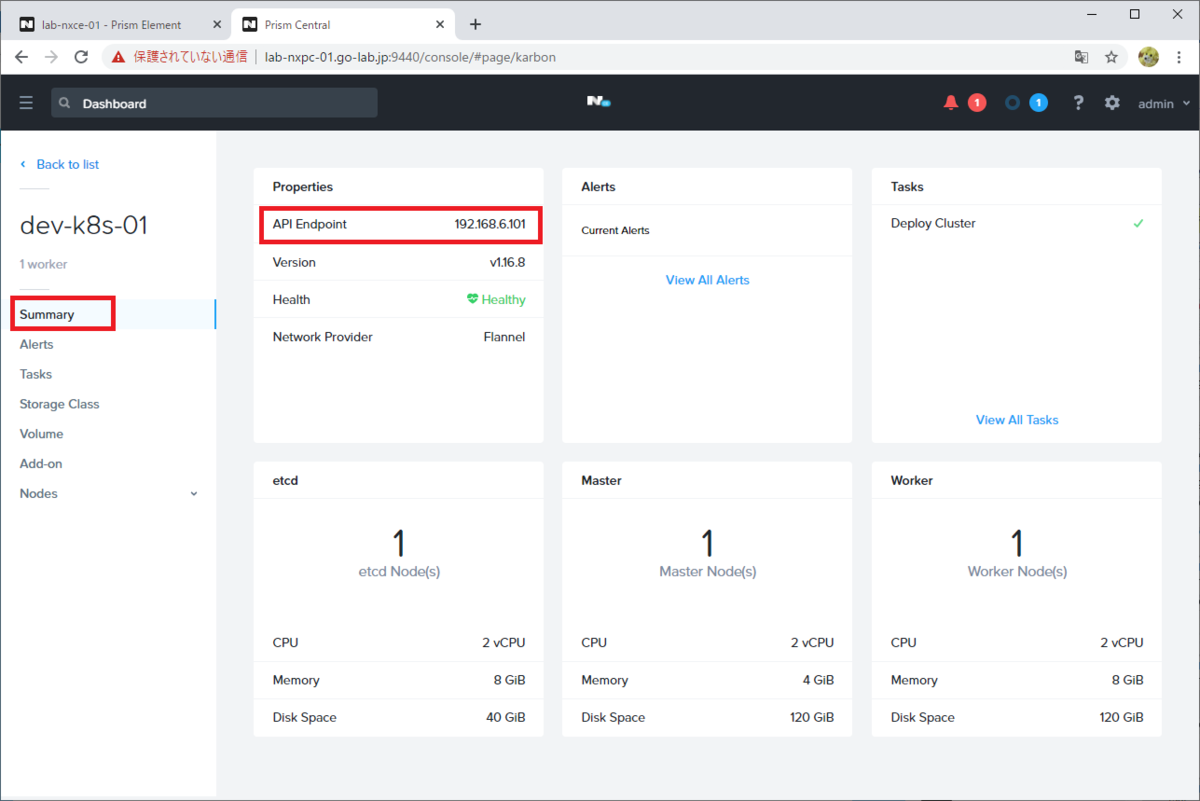
Task: Click the red alerts bell icon
Action: (951, 103)
